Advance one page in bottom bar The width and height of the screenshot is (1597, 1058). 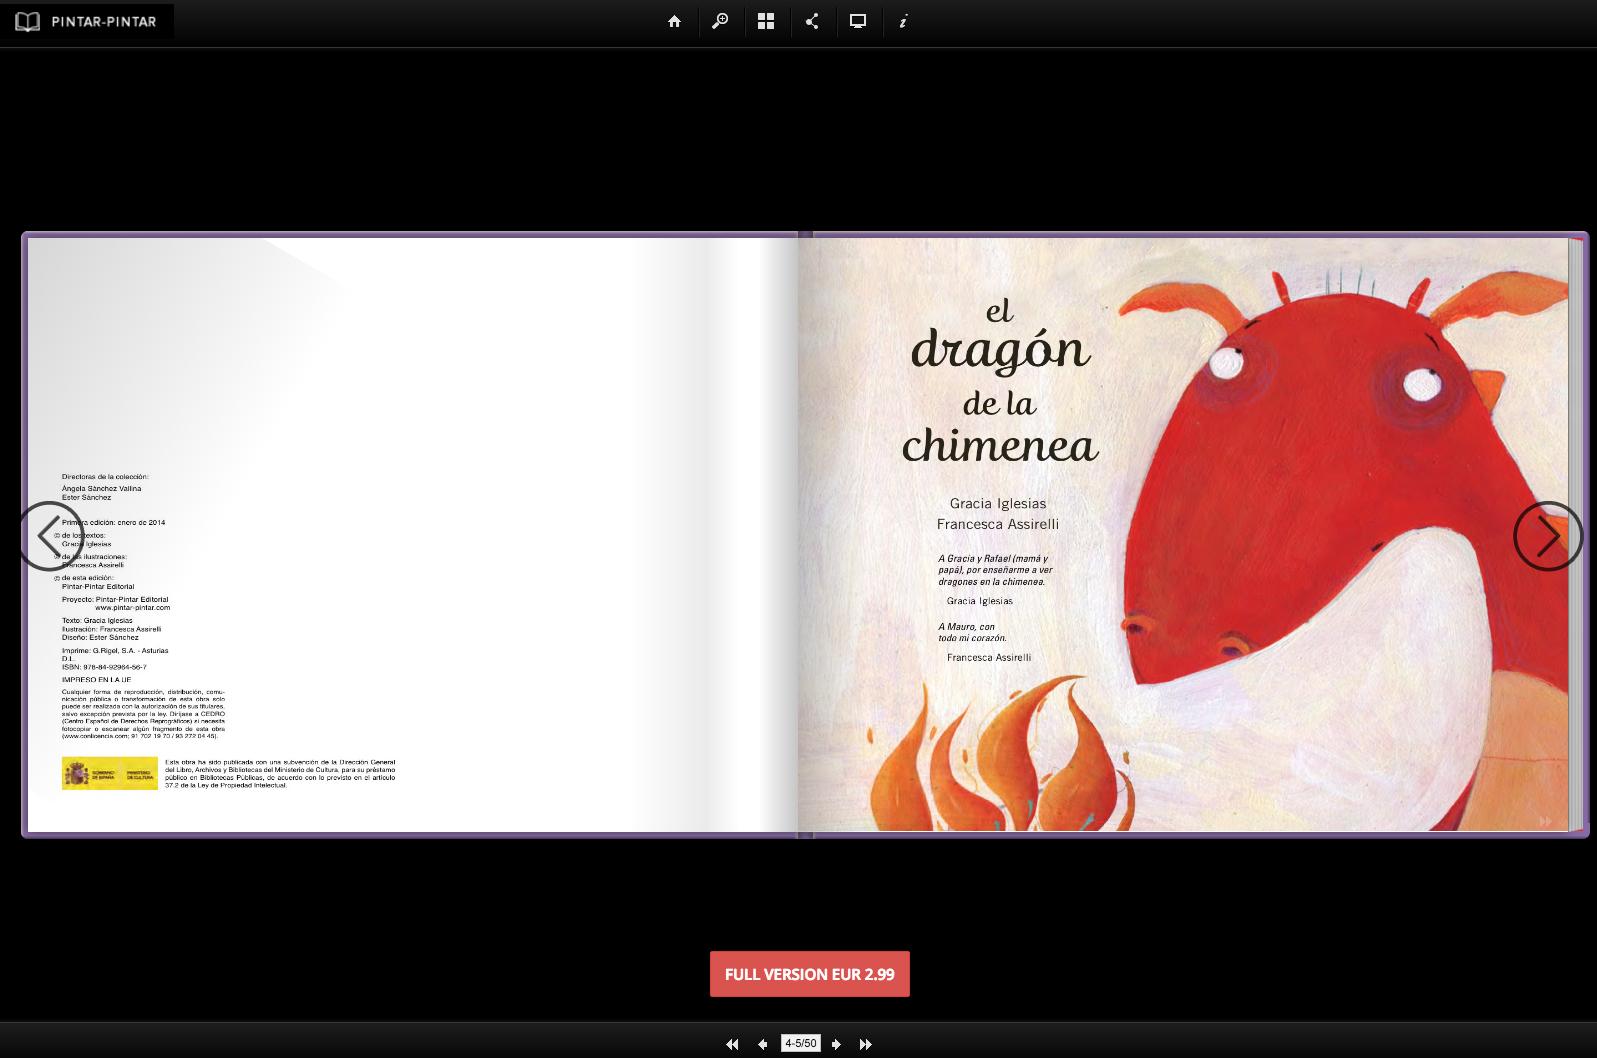(x=836, y=1044)
